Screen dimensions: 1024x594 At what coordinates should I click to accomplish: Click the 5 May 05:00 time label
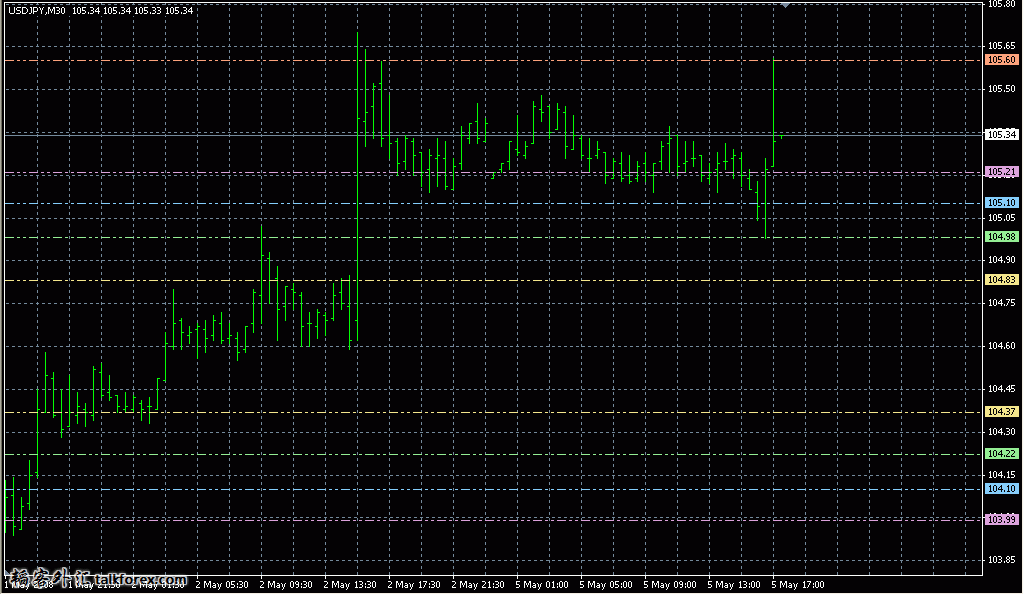pos(606,585)
